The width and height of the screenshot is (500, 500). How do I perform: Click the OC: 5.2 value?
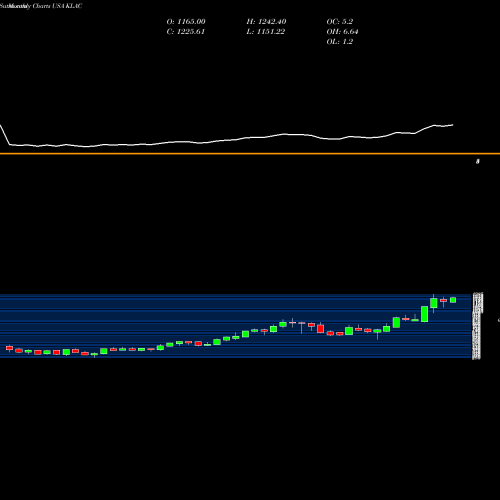pos(340,22)
